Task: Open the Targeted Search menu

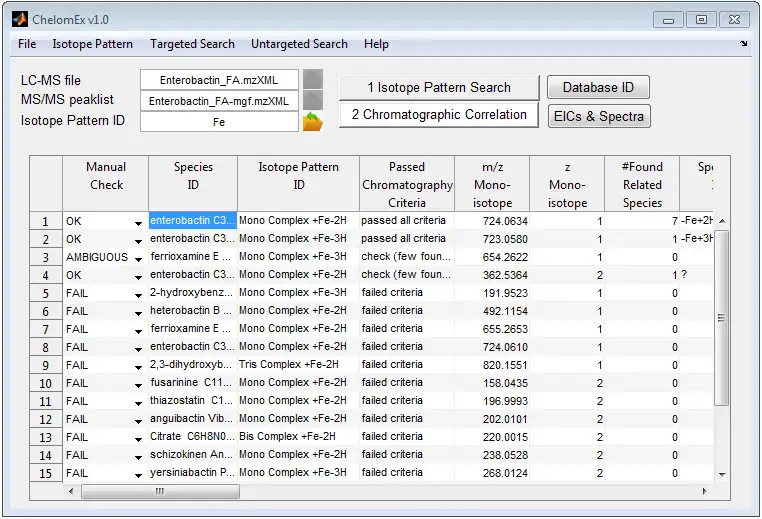Action: click(192, 44)
